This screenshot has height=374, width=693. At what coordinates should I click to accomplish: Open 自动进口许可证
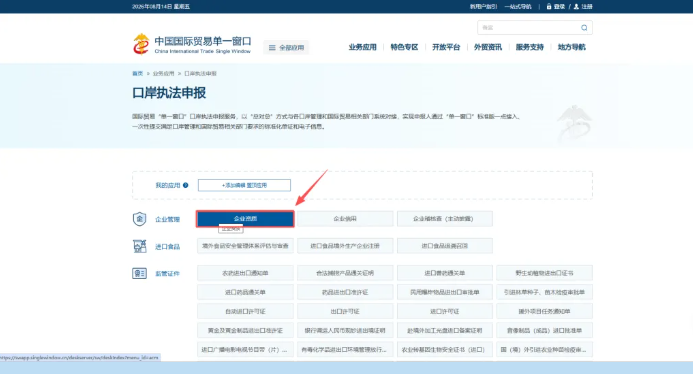click(x=245, y=311)
